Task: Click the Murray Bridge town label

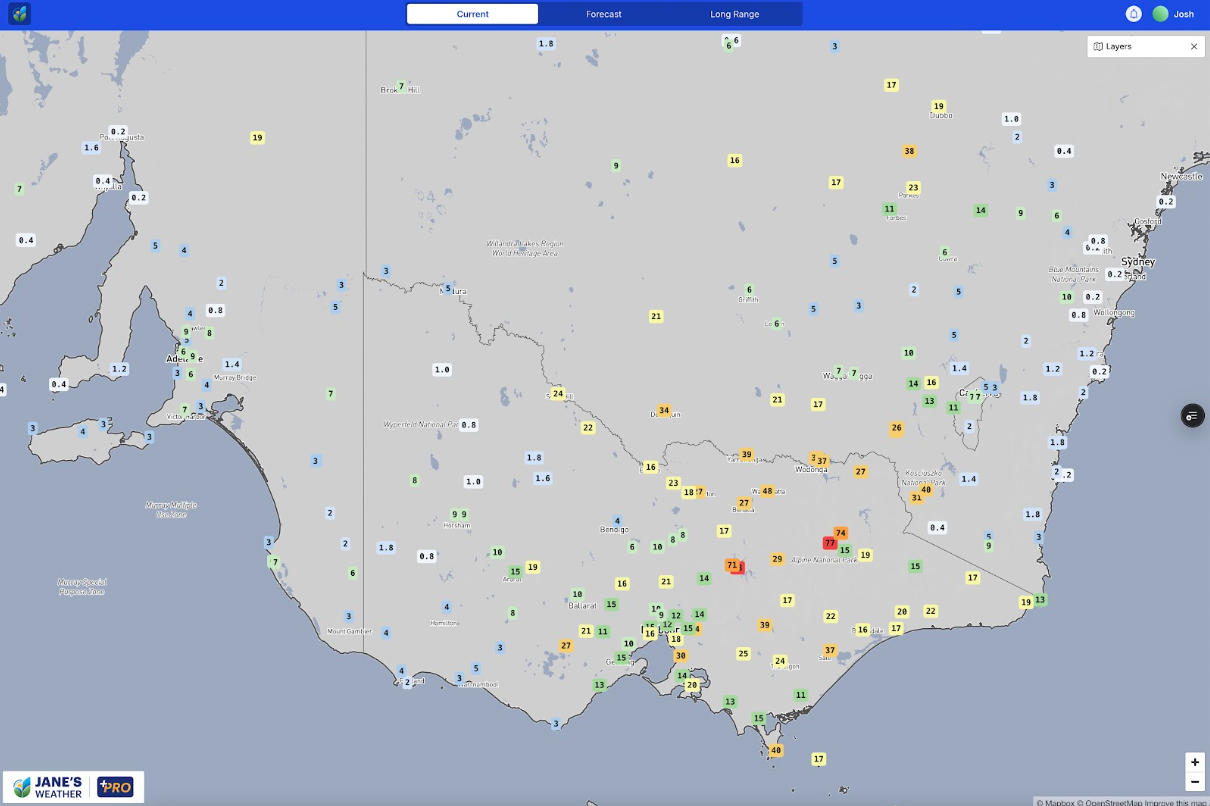Action: [234, 377]
